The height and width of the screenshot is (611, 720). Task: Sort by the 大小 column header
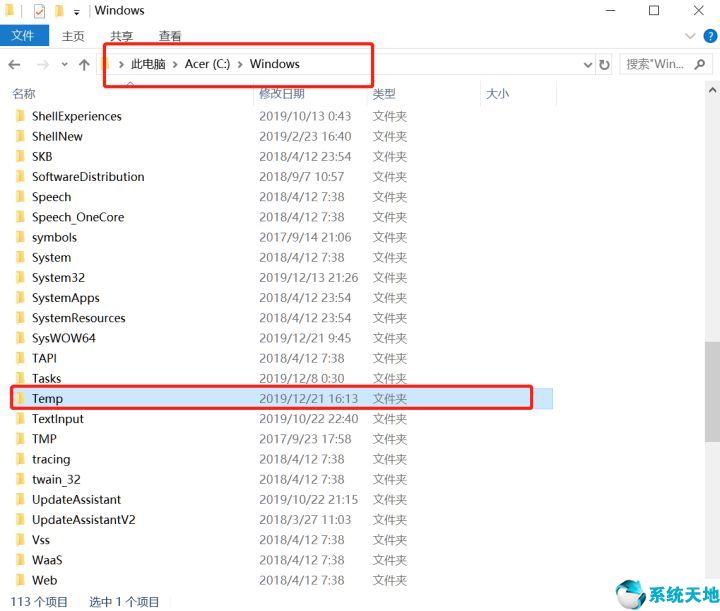(497, 94)
